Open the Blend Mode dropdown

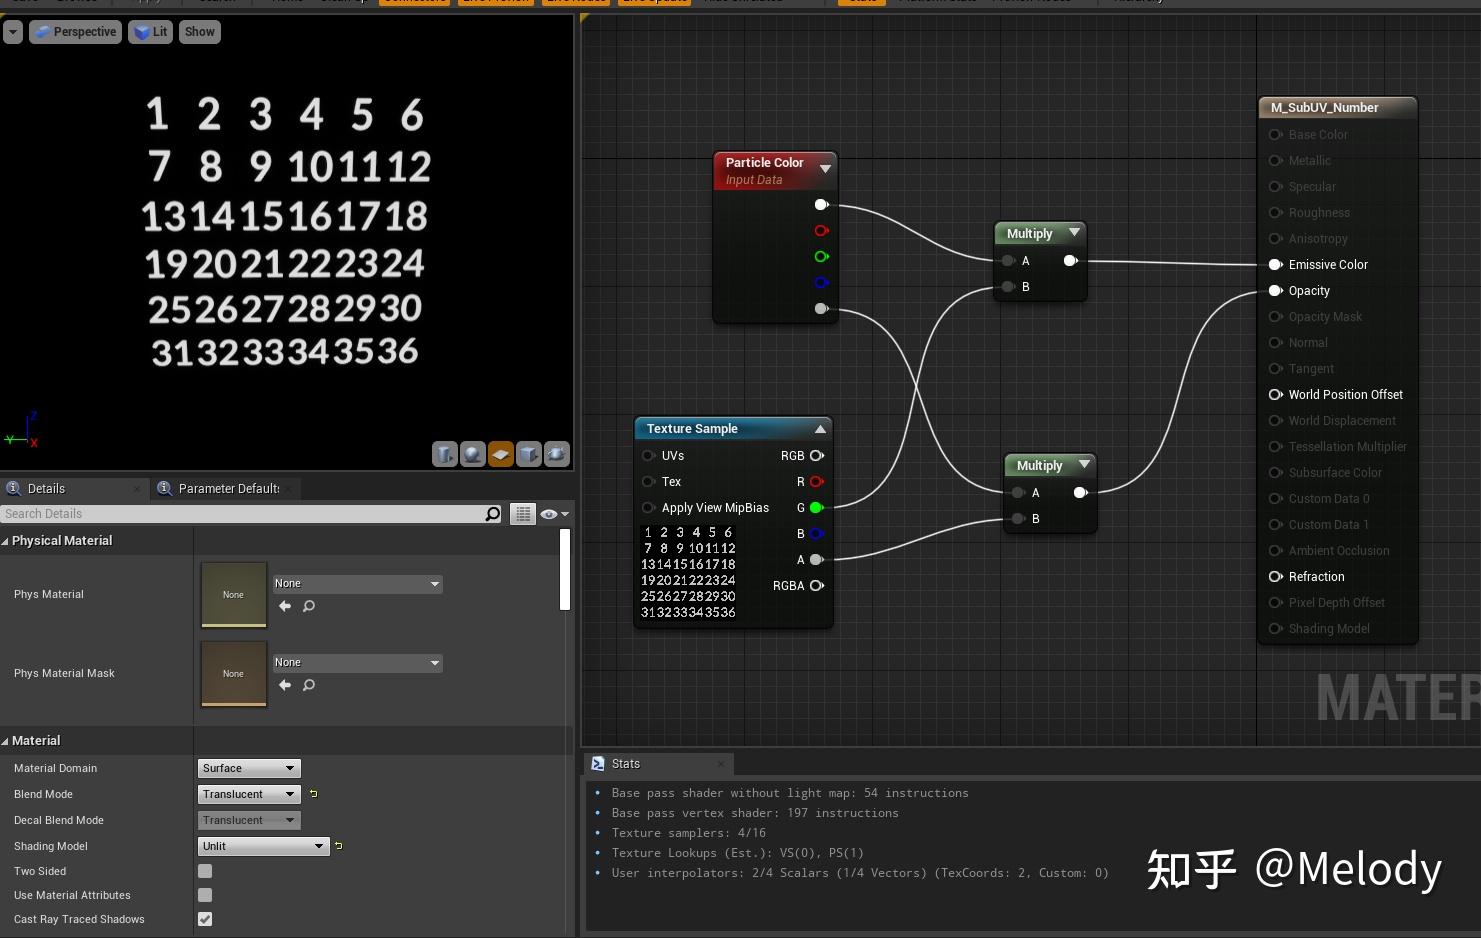[x=249, y=794]
